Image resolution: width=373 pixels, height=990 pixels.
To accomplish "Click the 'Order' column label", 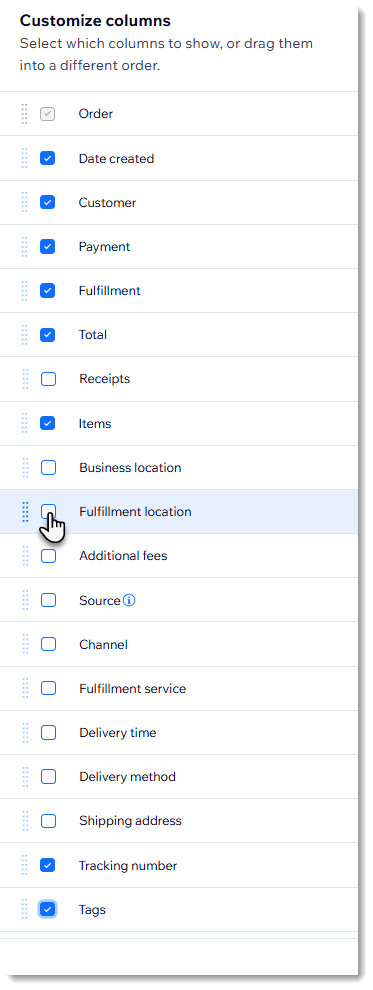I will tap(96, 114).
